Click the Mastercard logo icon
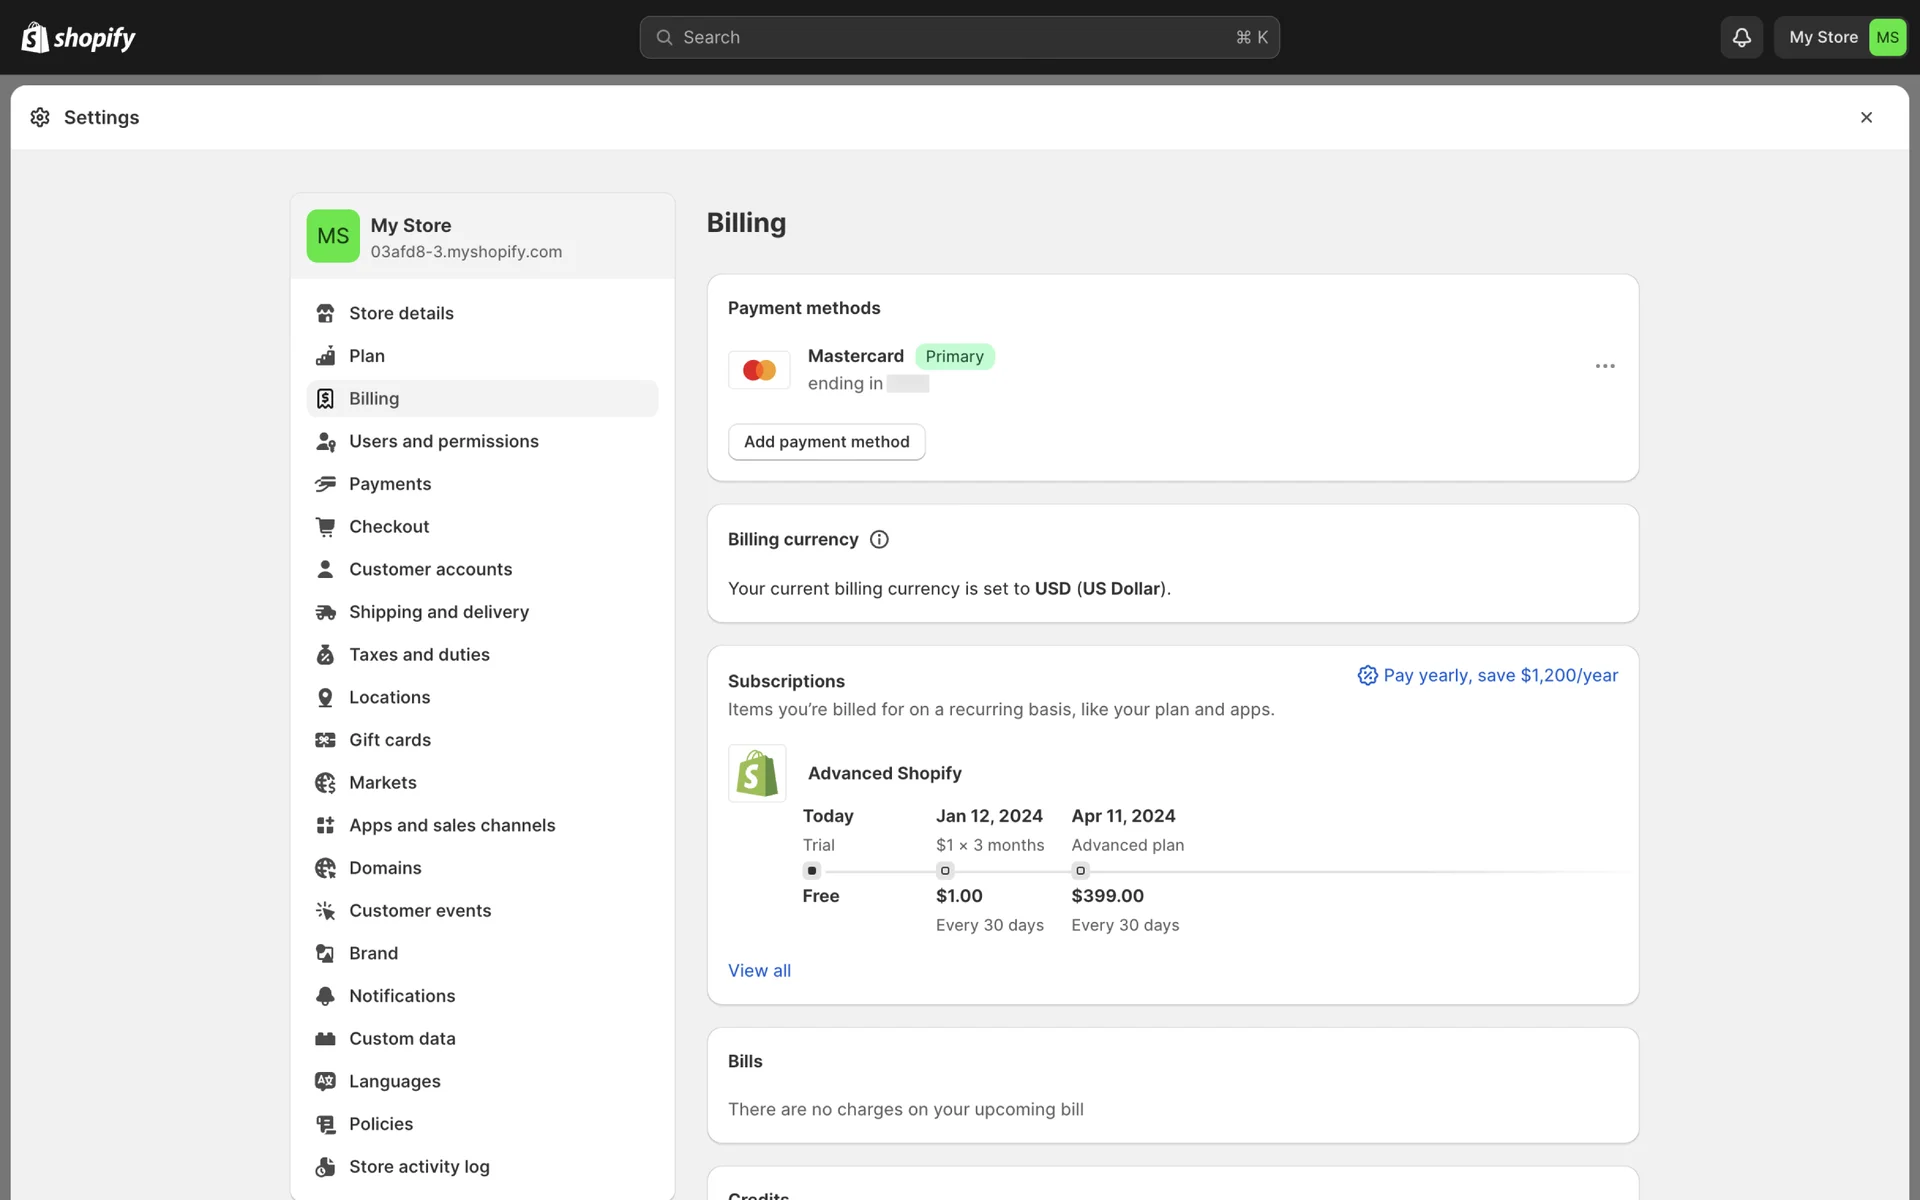The height and width of the screenshot is (1200, 1920). click(759, 370)
